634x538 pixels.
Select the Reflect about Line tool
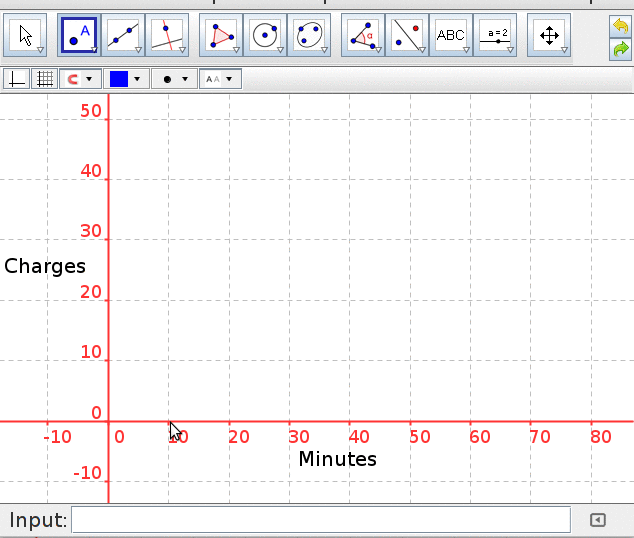[x=406, y=35]
